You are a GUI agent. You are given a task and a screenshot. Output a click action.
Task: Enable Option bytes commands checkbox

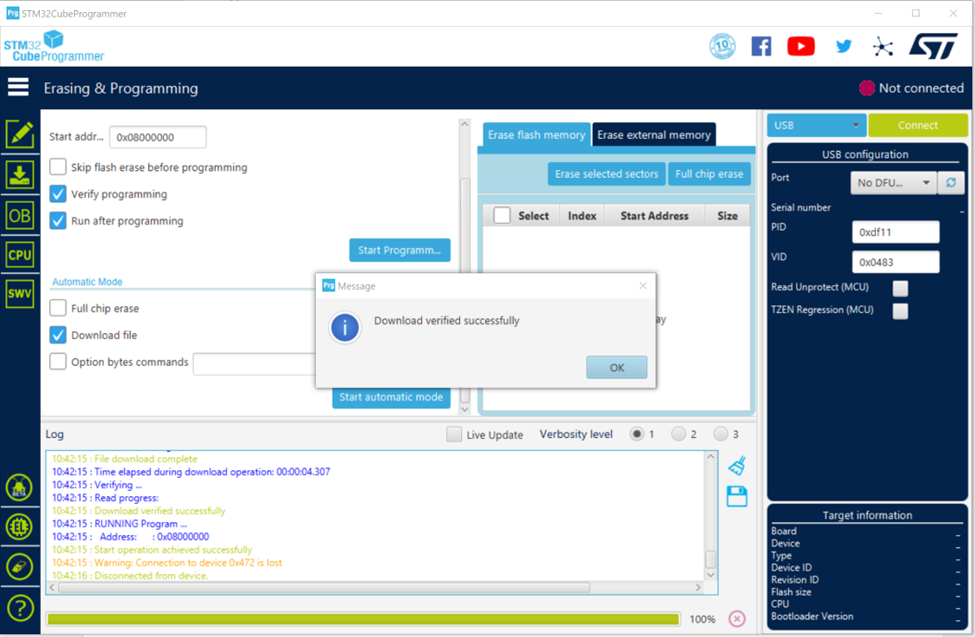(58, 361)
